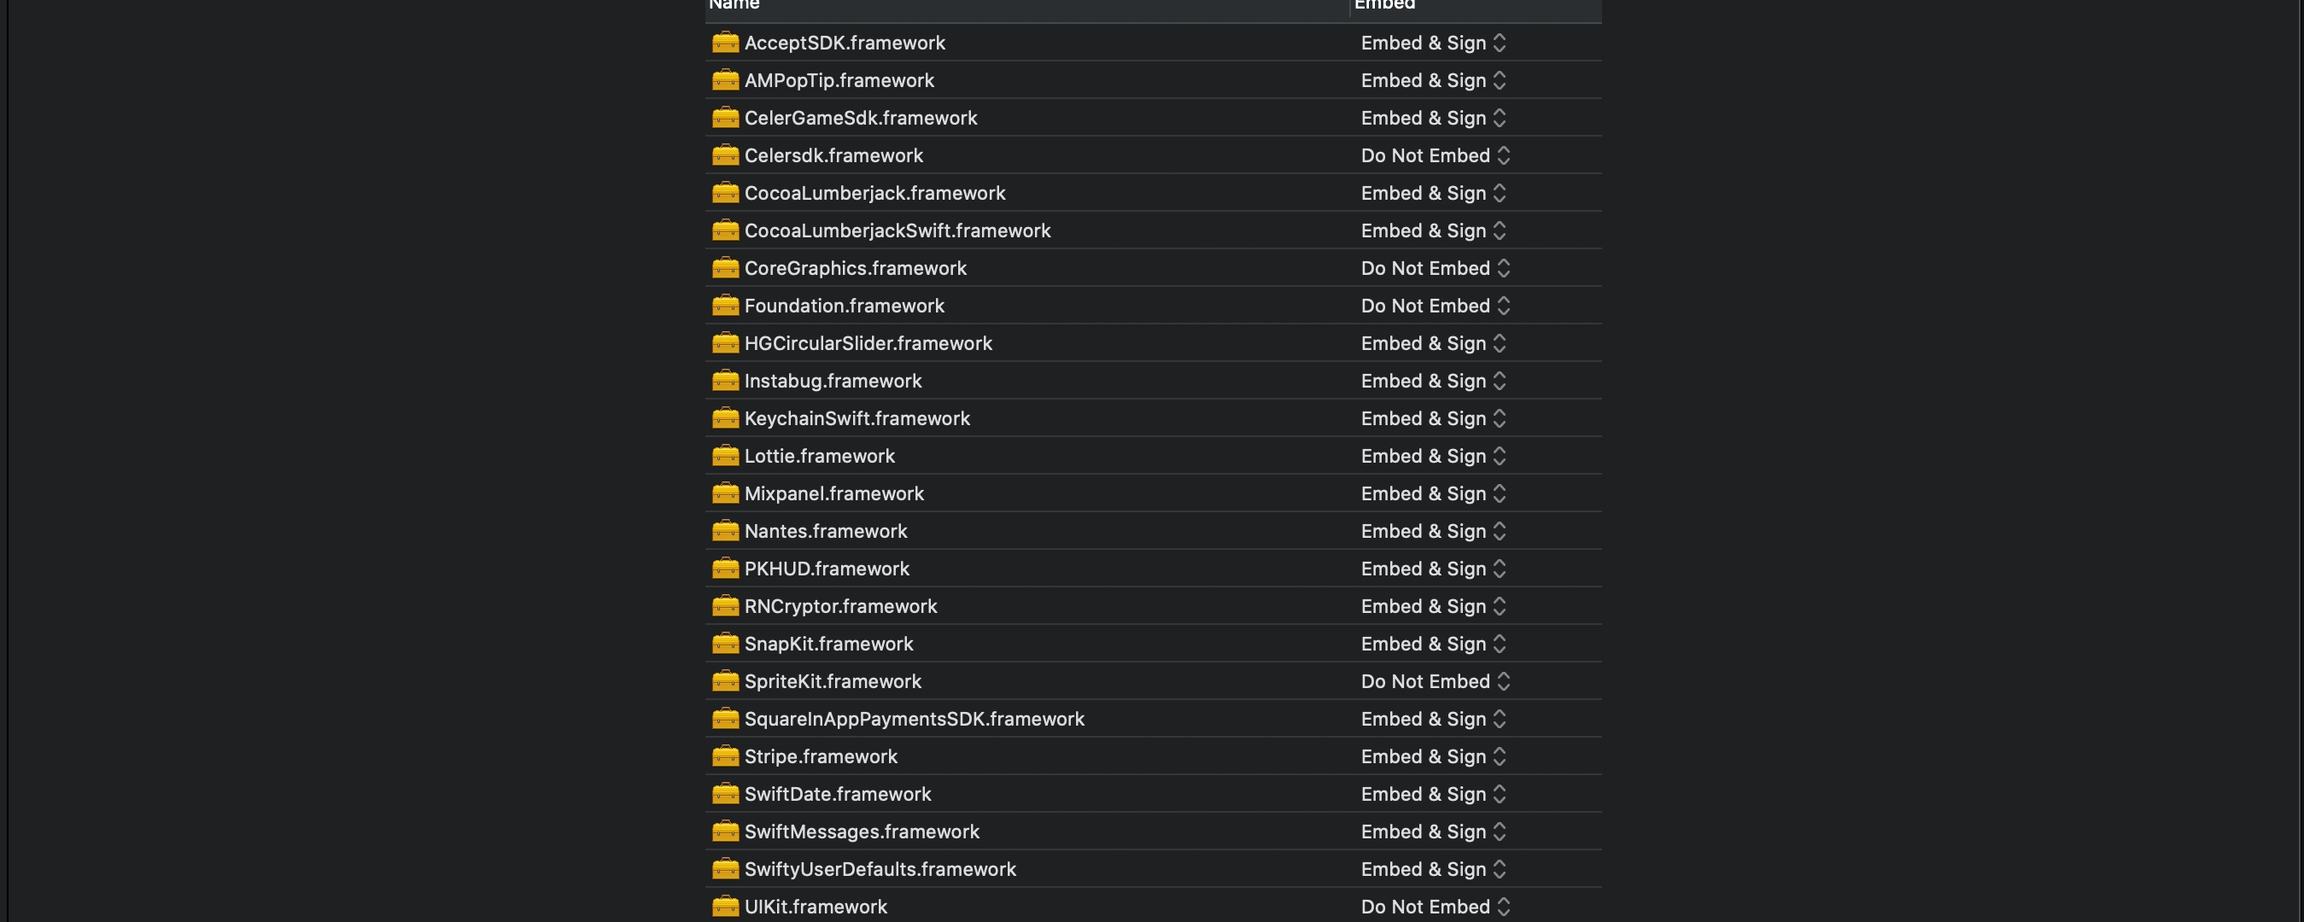This screenshot has height=922, width=2304.
Task: Click the Lottie.framework toolbox icon
Action: point(725,456)
